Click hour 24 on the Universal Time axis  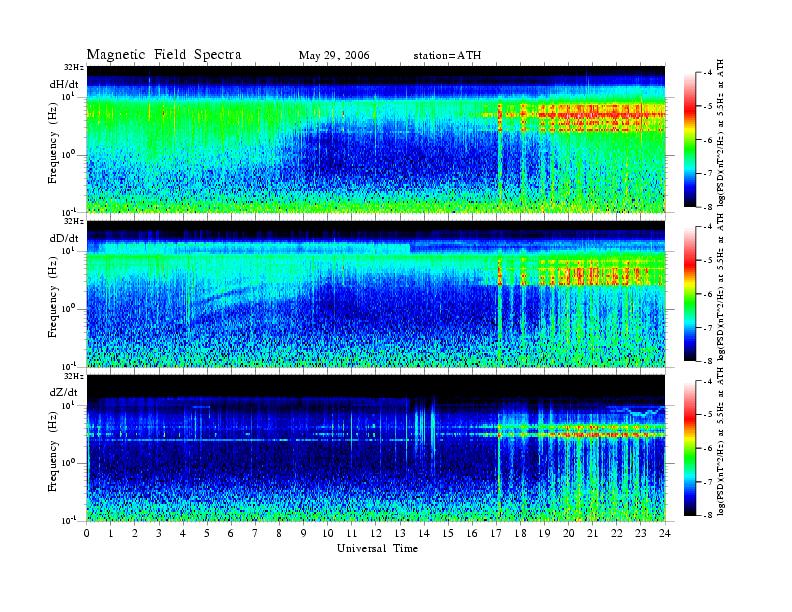(x=665, y=533)
